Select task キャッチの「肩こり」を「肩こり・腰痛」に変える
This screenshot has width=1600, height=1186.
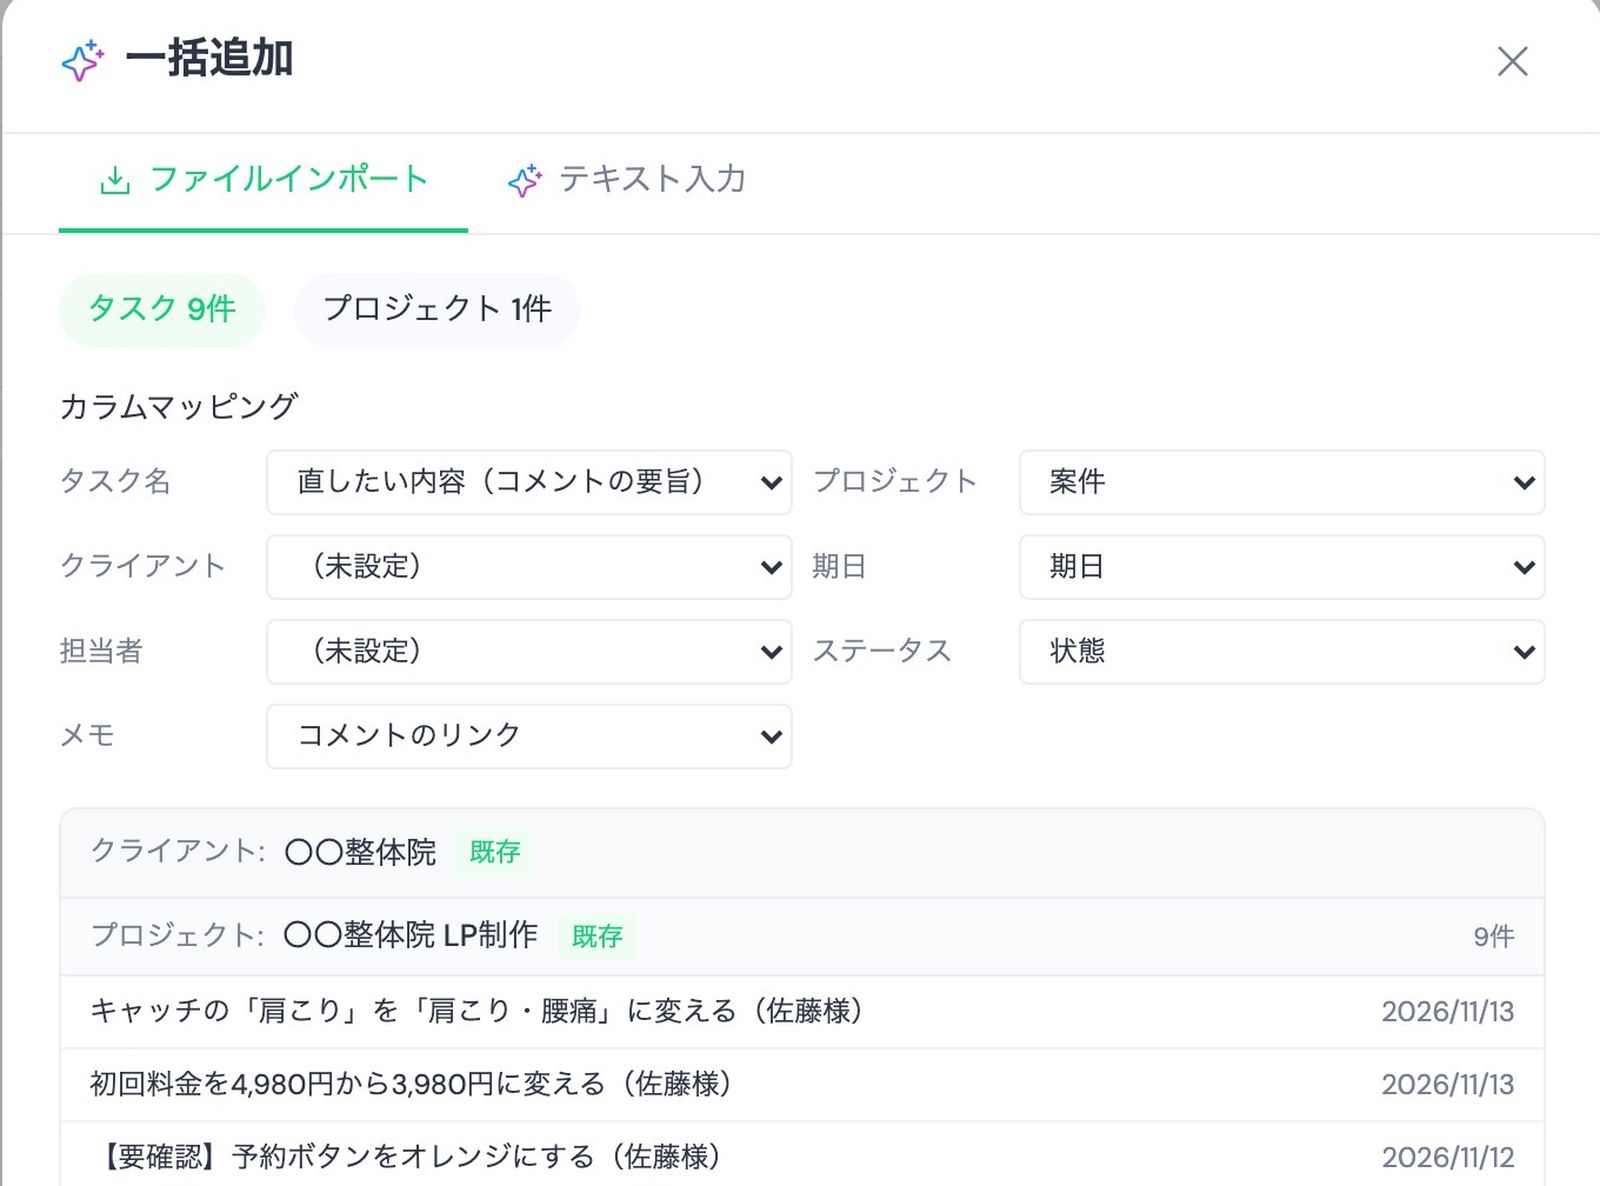point(802,1012)
